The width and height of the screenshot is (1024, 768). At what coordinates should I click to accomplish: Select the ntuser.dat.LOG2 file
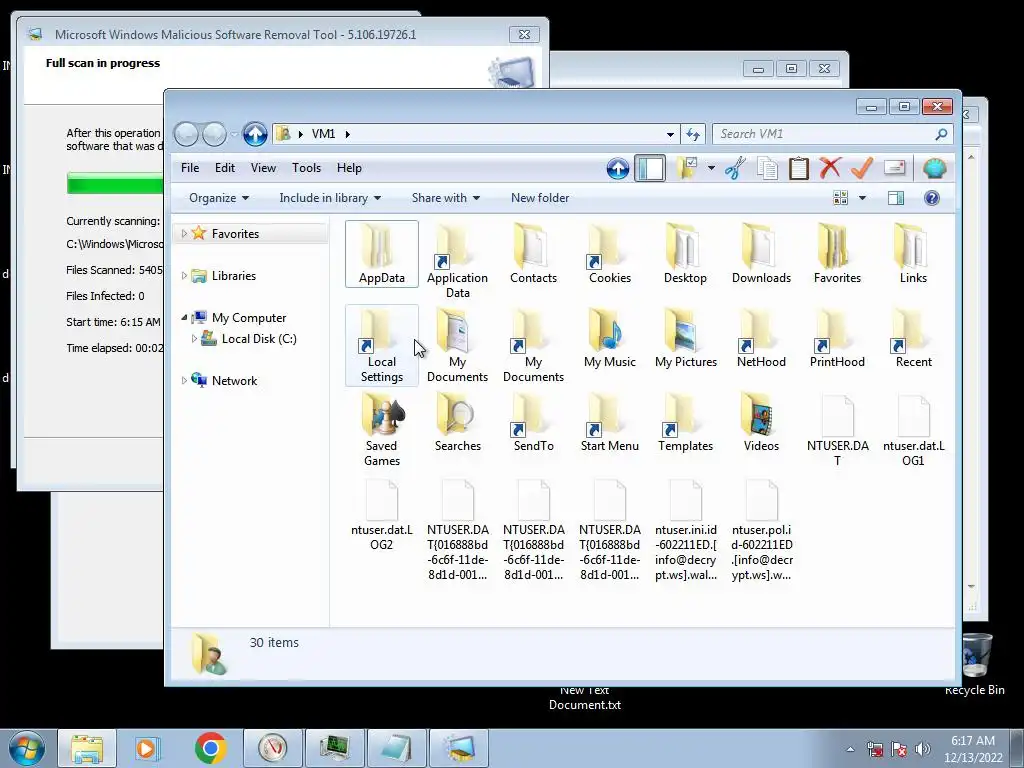(381, 514)
